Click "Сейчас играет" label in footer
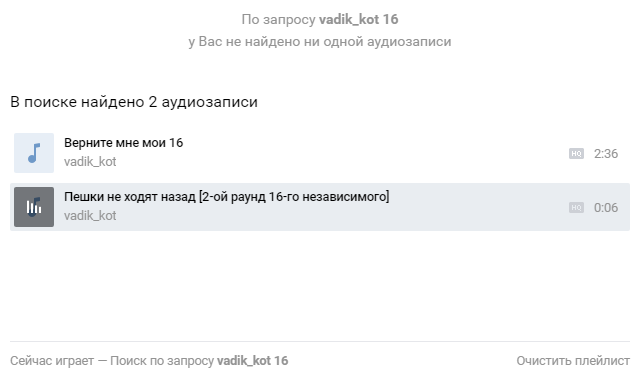This screenshot has width=641, height=378. pyautogui.click(x=52, y=361)
